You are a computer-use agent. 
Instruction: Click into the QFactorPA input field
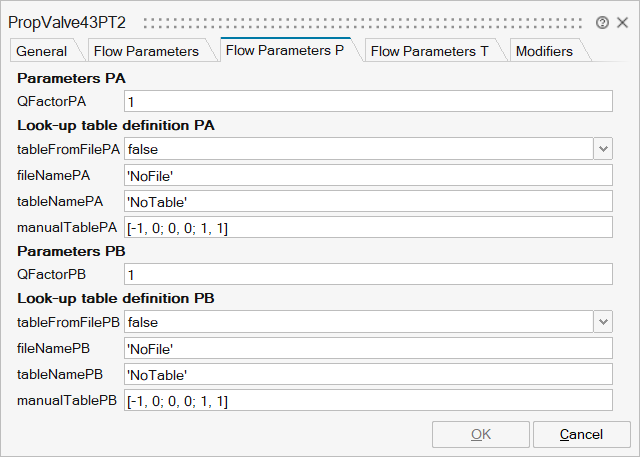367,101
